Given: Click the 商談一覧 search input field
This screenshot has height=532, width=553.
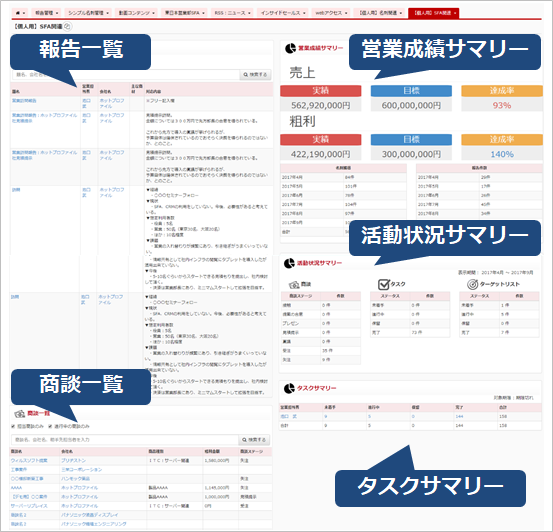Looking at the screenshot, I should [x=125, y=440].
